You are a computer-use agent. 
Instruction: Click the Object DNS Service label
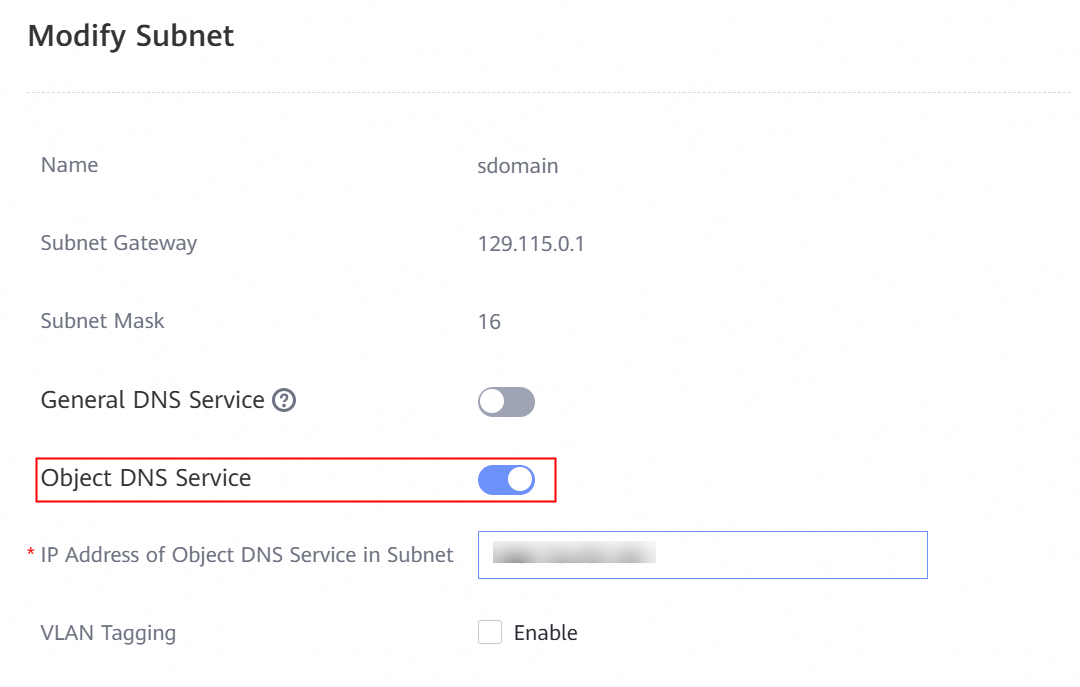click(x=146, y=478)
